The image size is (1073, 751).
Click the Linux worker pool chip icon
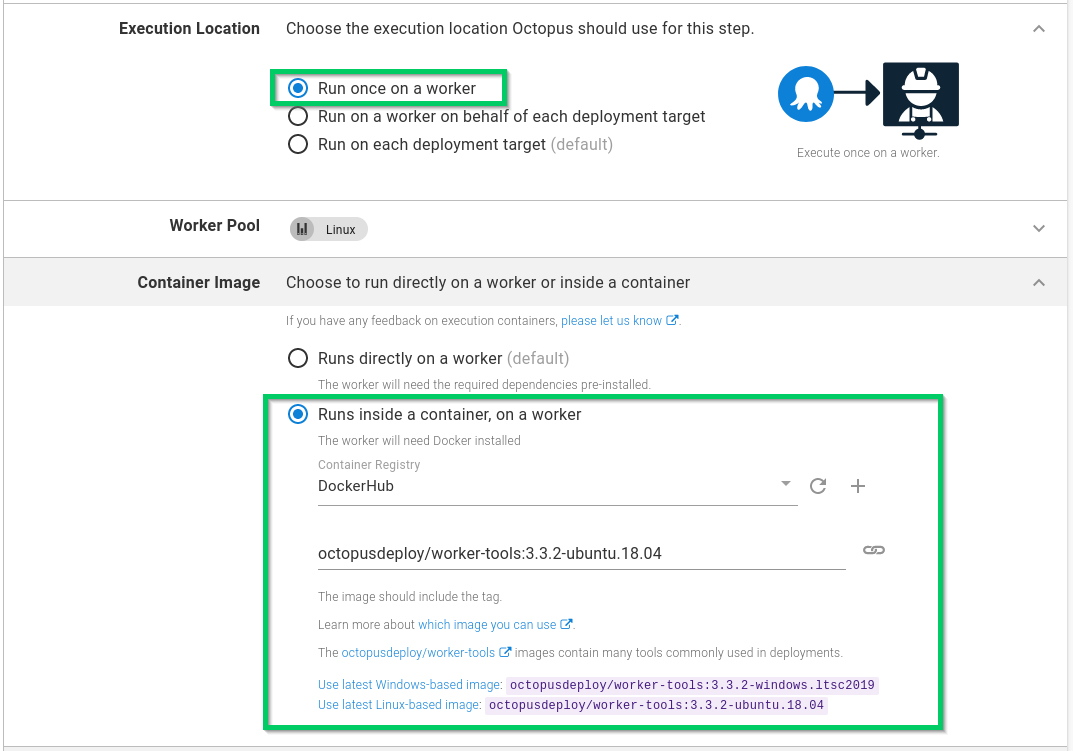click(x=302, y=229)
